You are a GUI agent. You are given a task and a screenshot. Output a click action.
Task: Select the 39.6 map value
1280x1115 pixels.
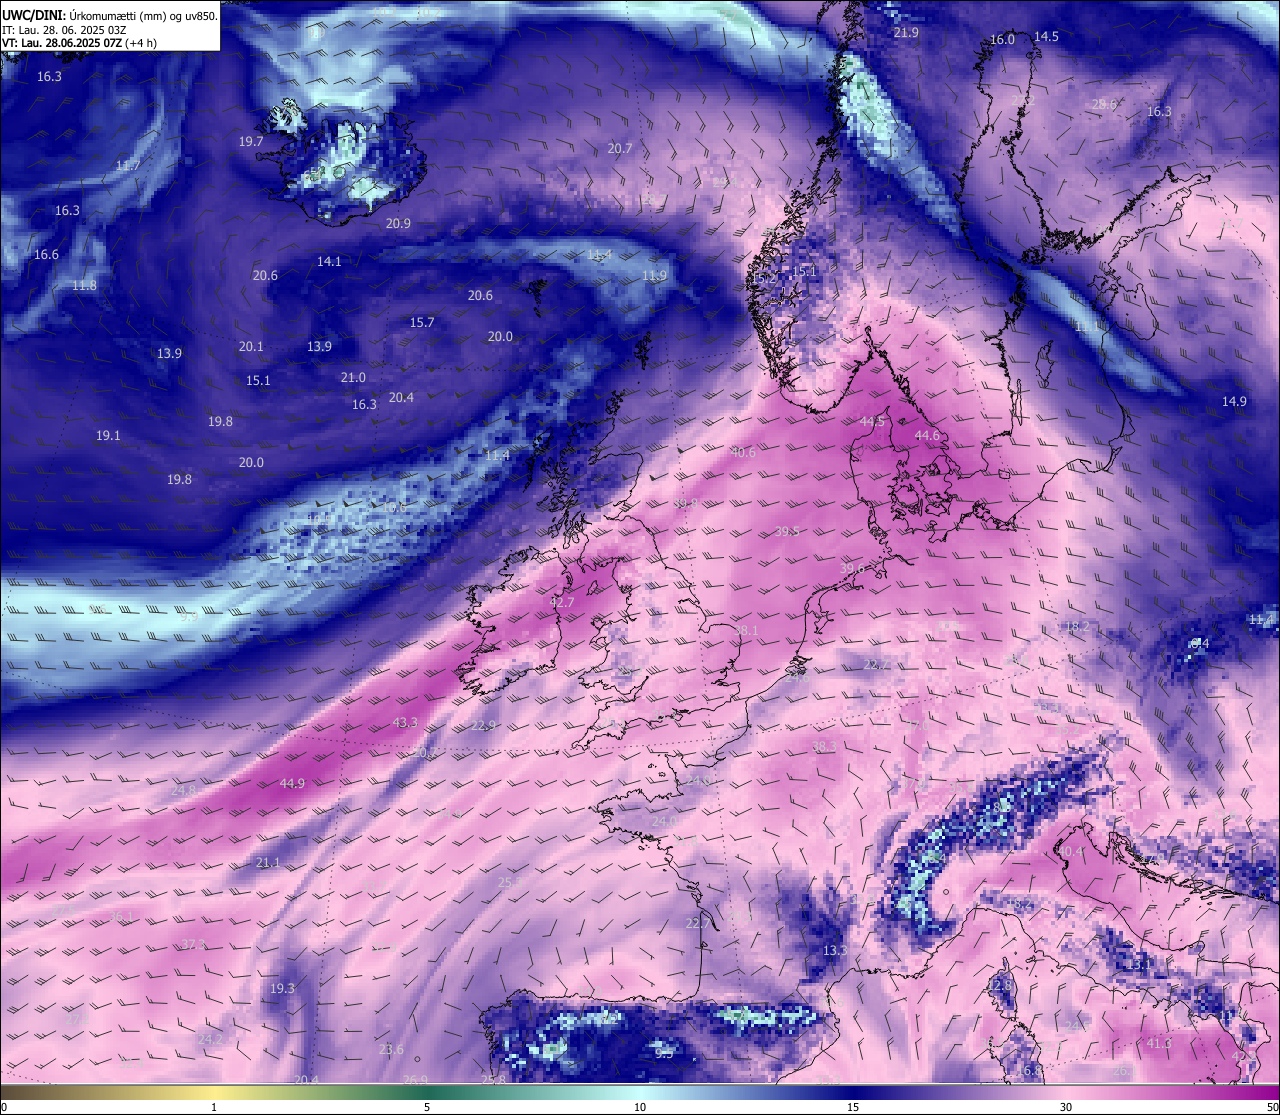pos(852,567)
